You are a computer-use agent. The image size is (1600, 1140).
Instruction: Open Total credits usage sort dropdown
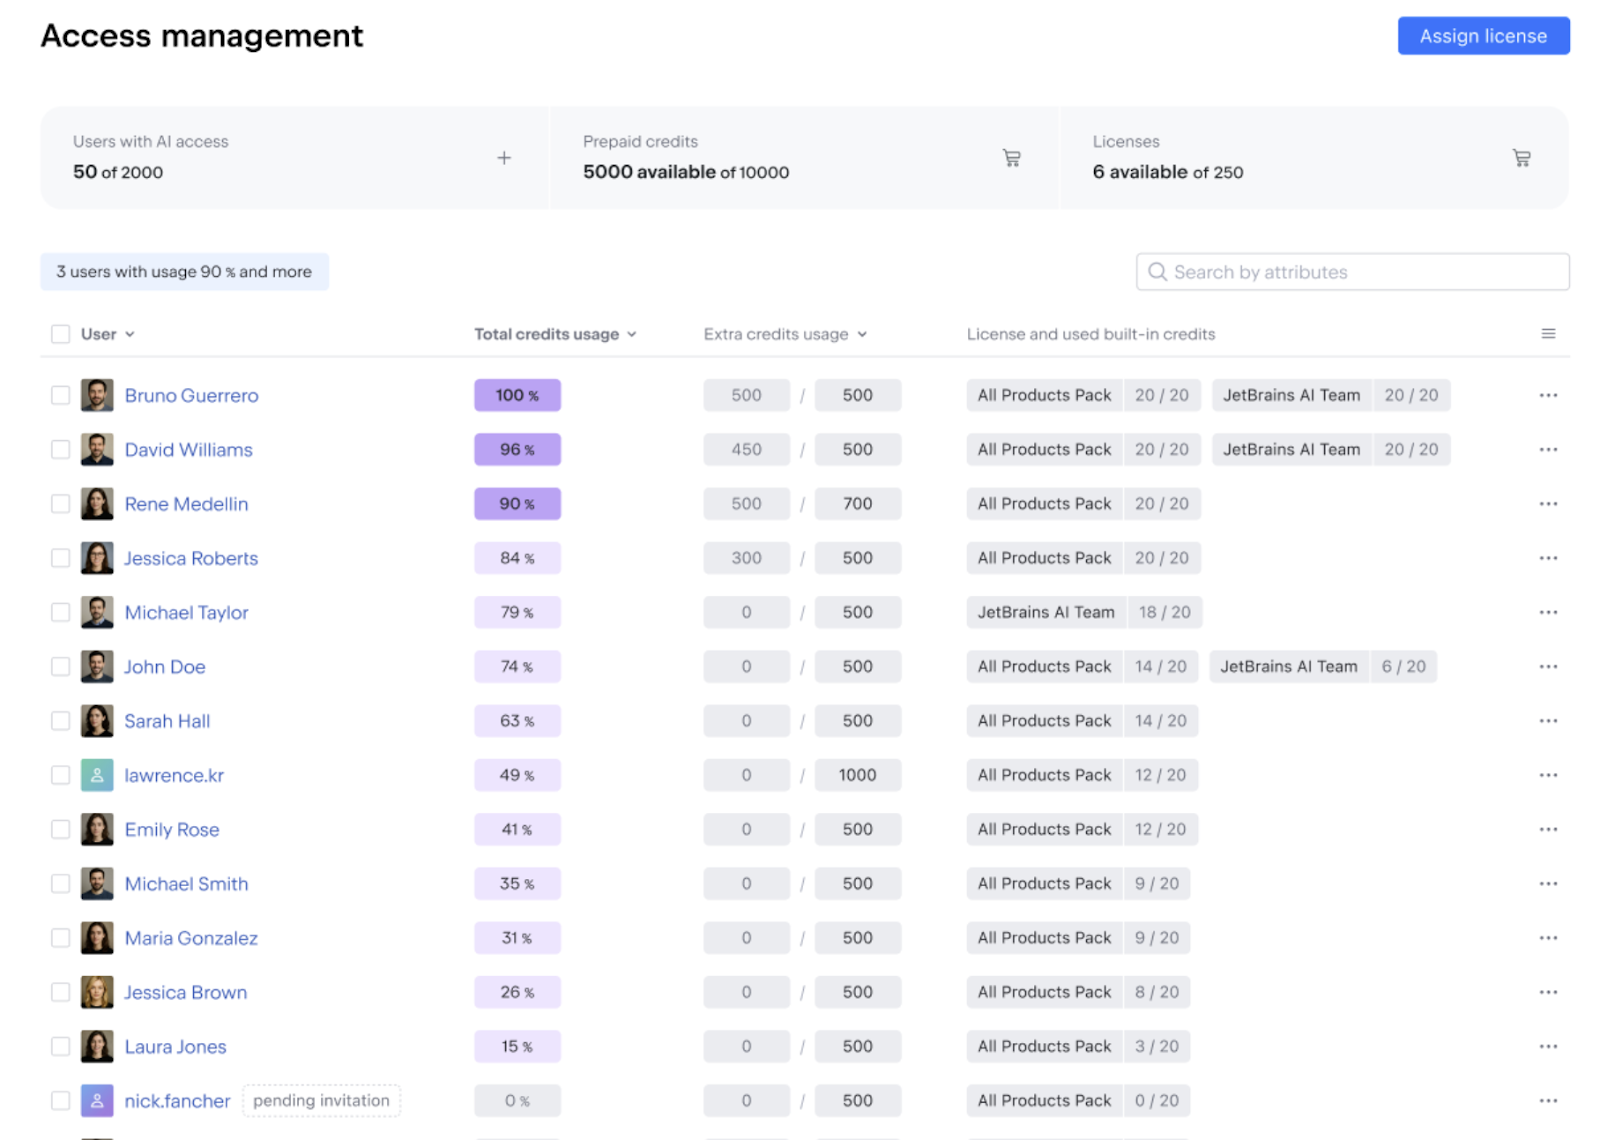click(631, 334)
